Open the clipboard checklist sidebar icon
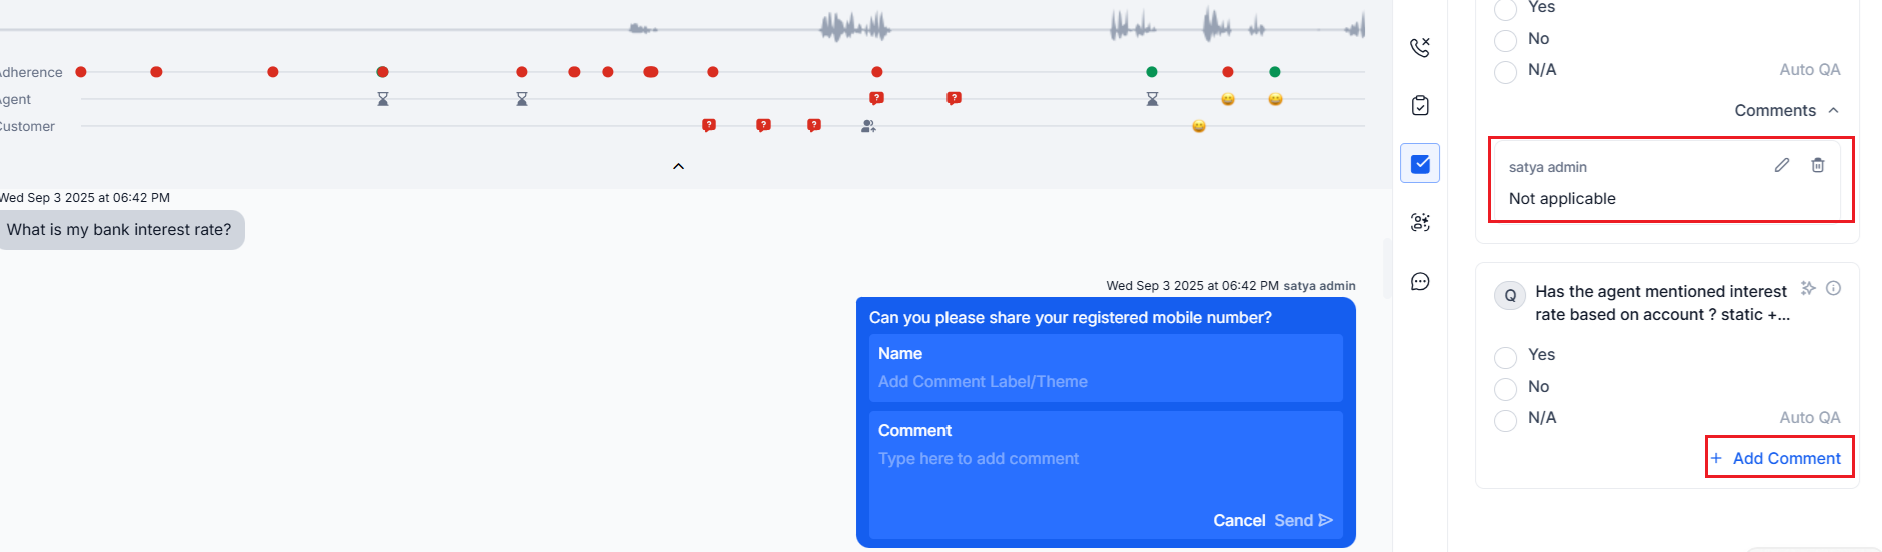Image resolution: width=1882 pixels, height=552 pixels. 1420,106
